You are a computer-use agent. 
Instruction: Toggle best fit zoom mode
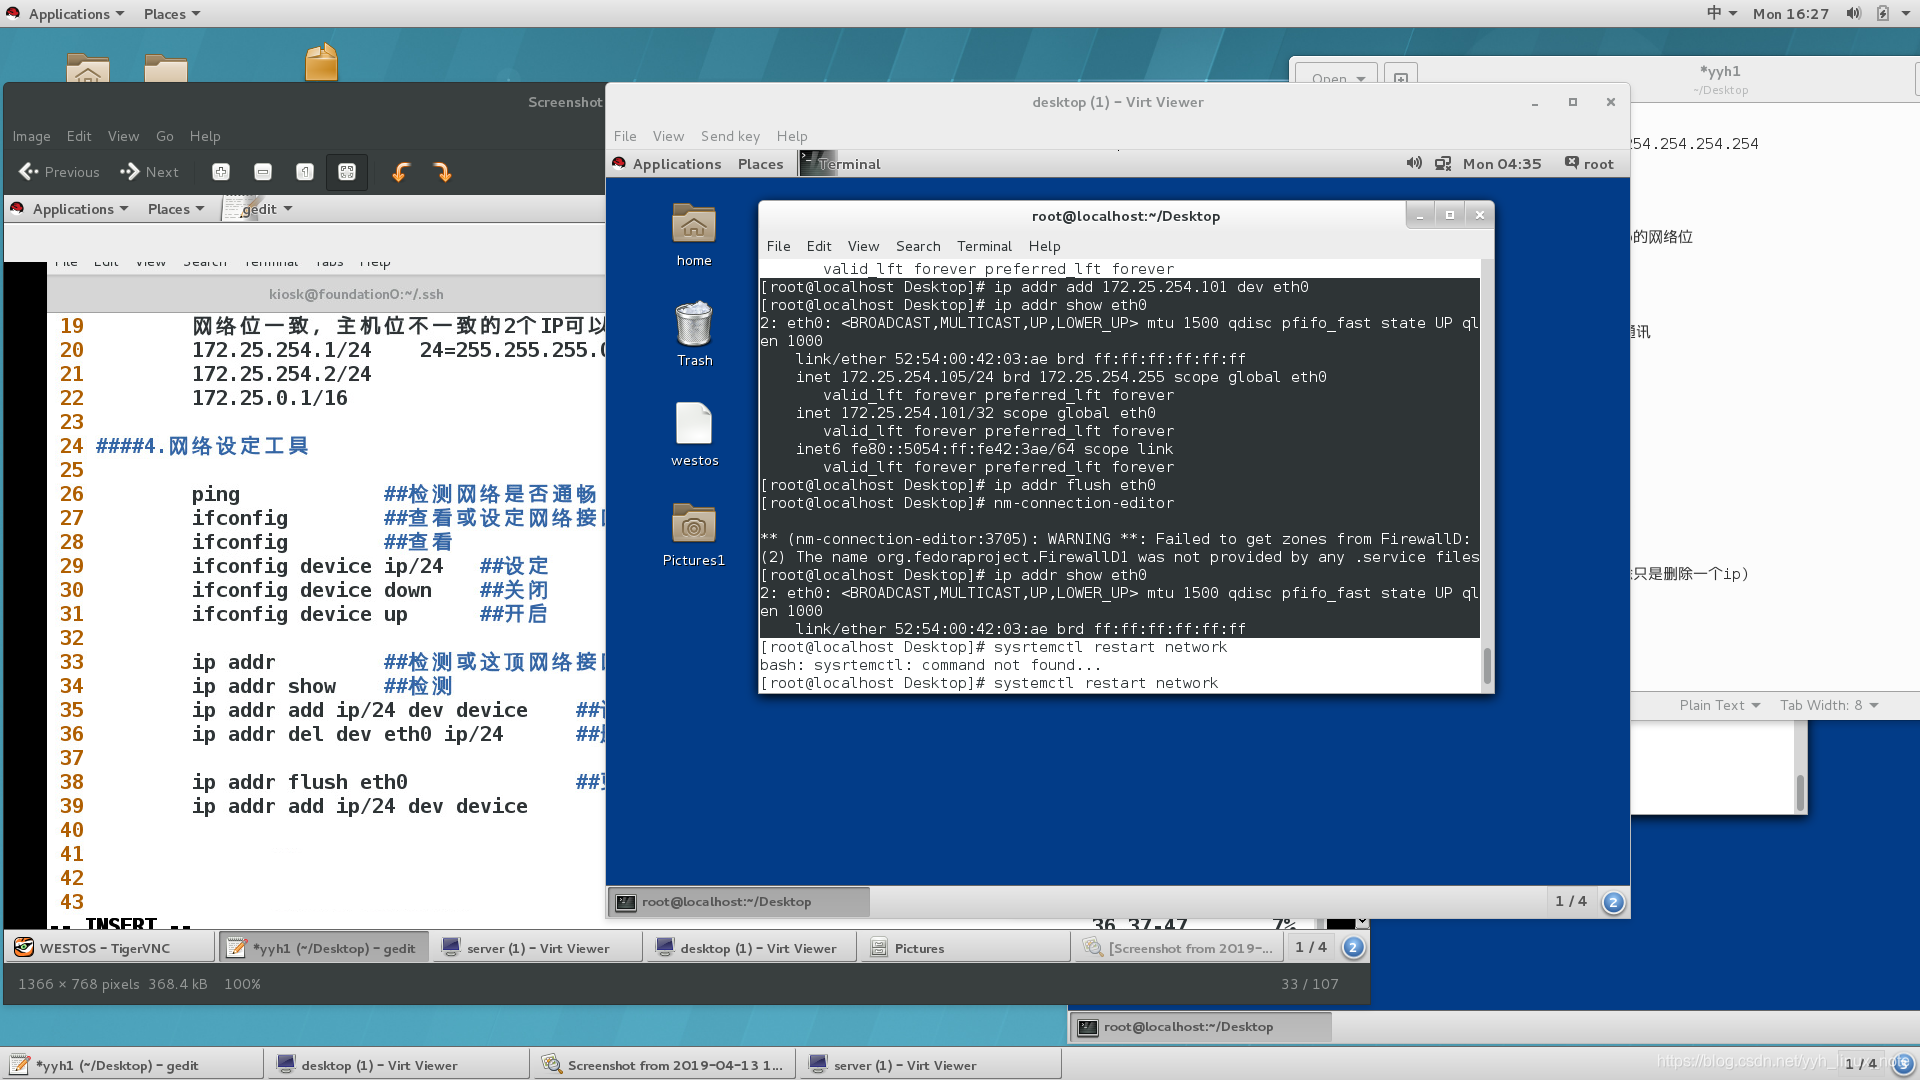[x=347, y=172]
